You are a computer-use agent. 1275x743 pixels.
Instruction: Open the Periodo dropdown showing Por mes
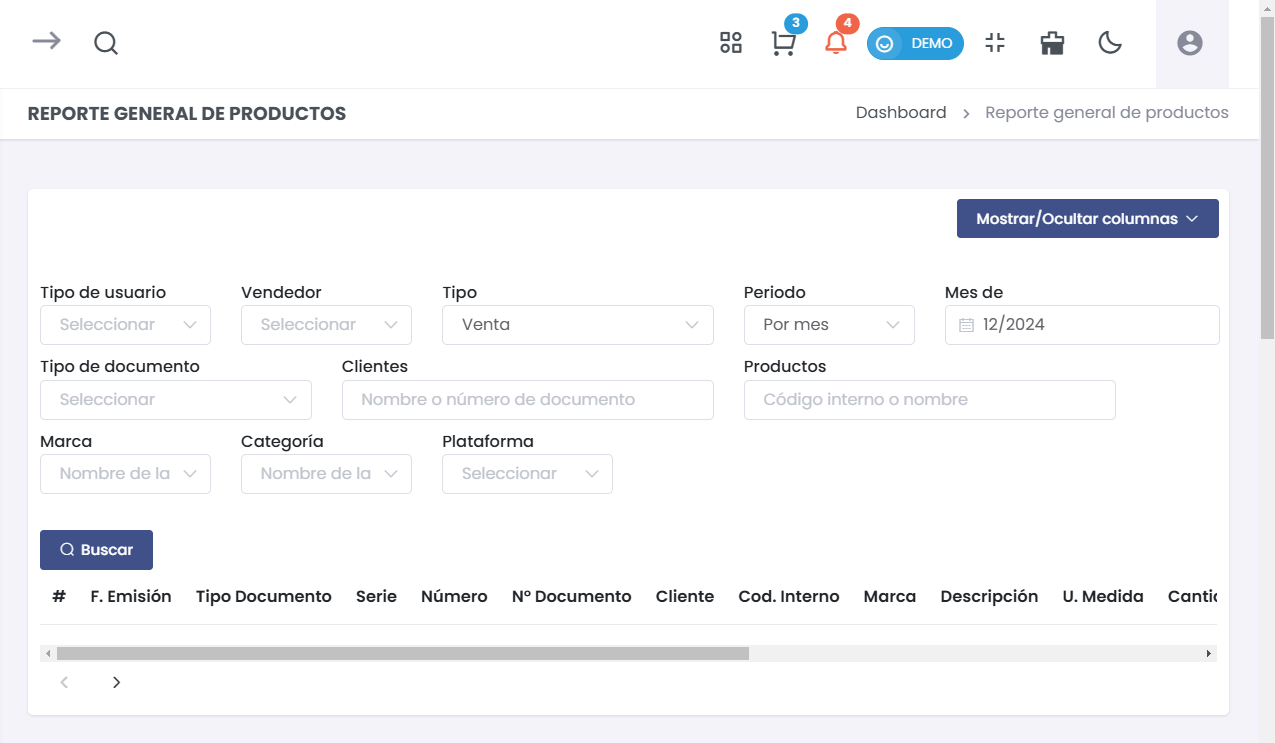(829, 325)
